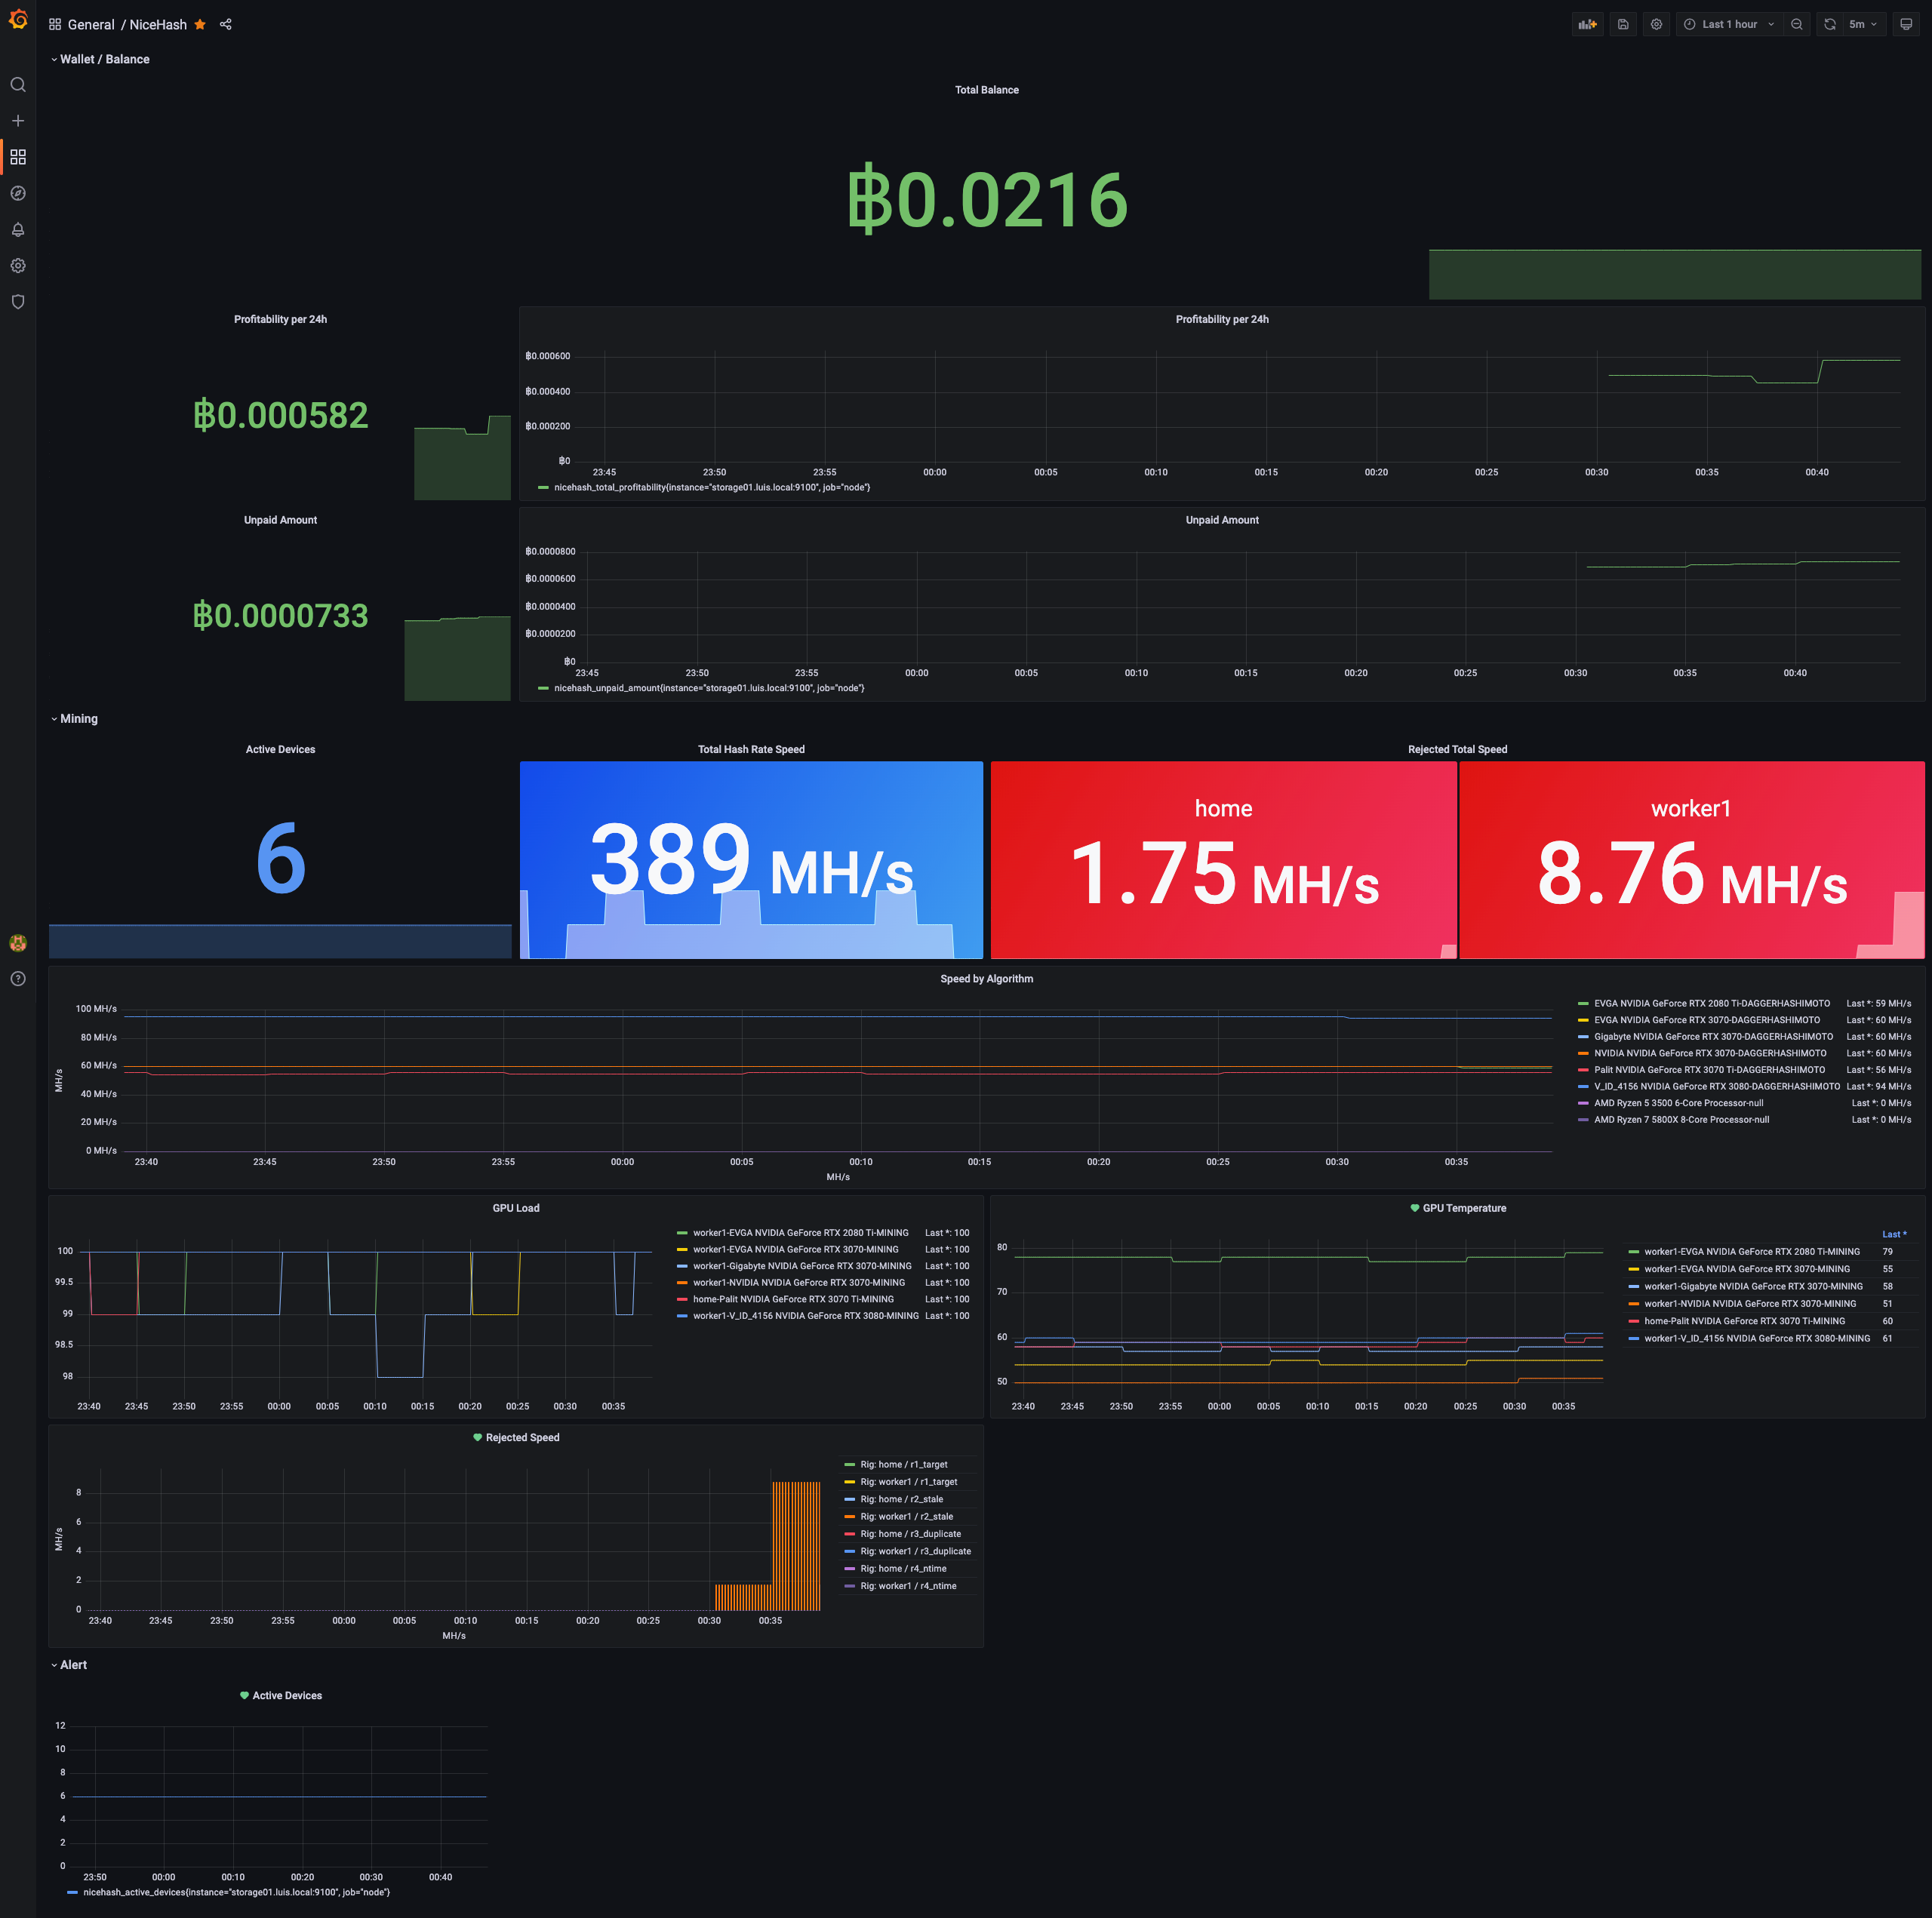The height and width of the screenshot is (1918, 1932).
Task: Open the General folder breadcrumb
Action: pos(91,24)
